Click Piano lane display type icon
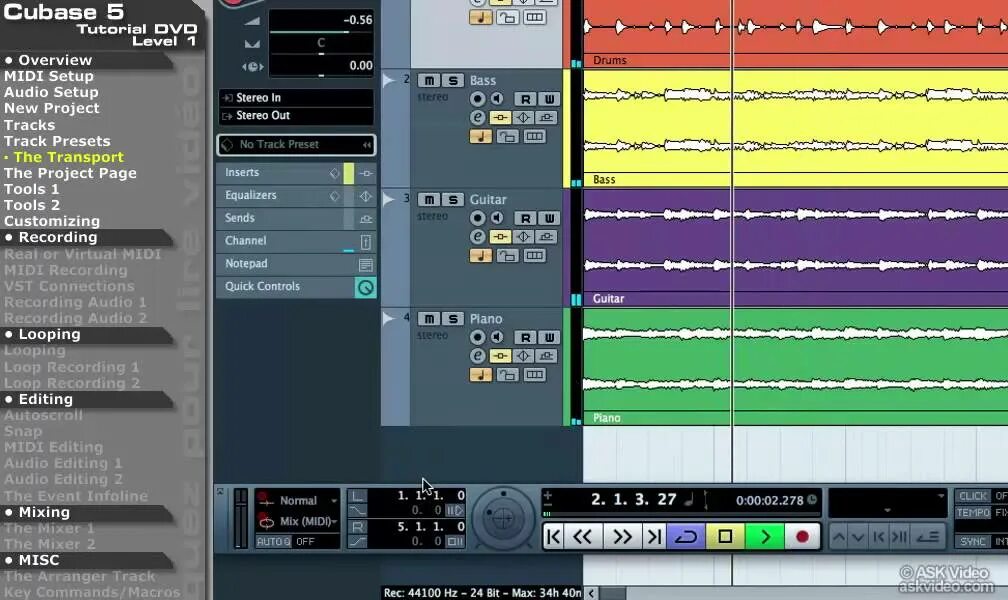The height and width of the screenshot is (600, 1008). coord(534,375)
